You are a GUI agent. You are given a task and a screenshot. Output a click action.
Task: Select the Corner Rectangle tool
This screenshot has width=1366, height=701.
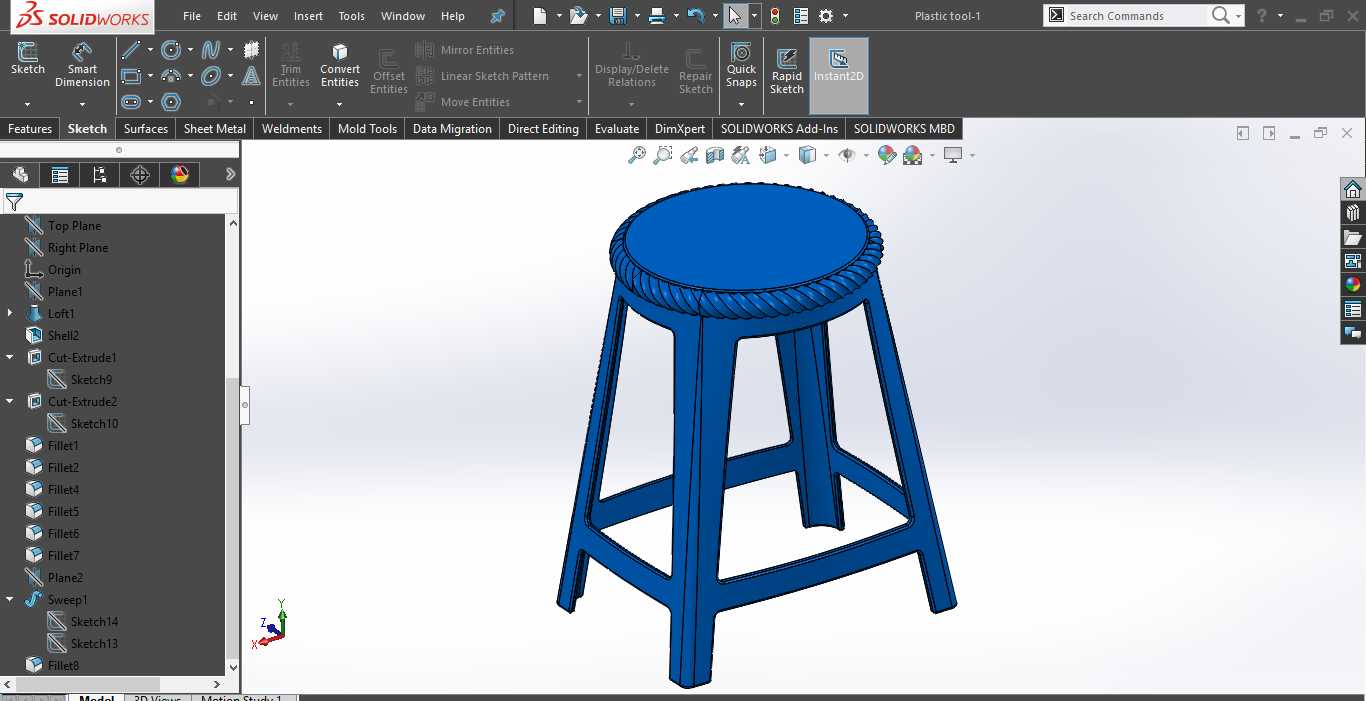(130, 76)
